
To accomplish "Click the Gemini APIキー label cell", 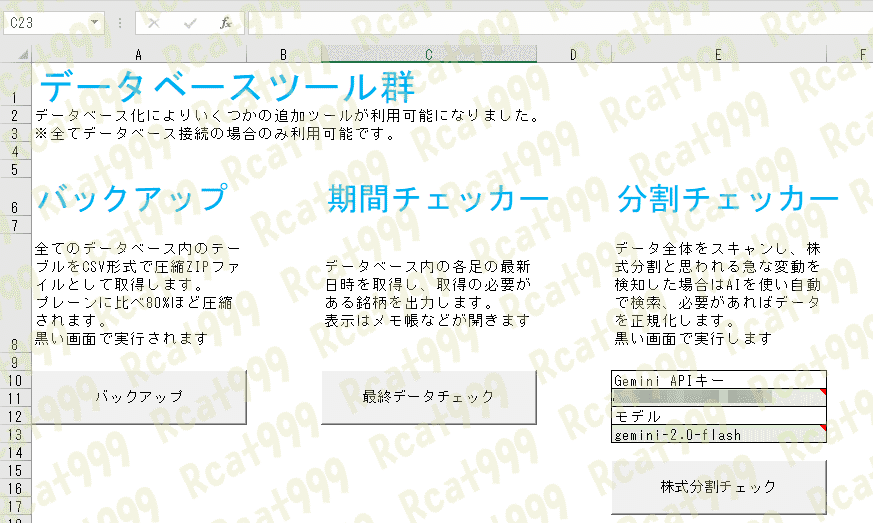I will coord(718,380).
